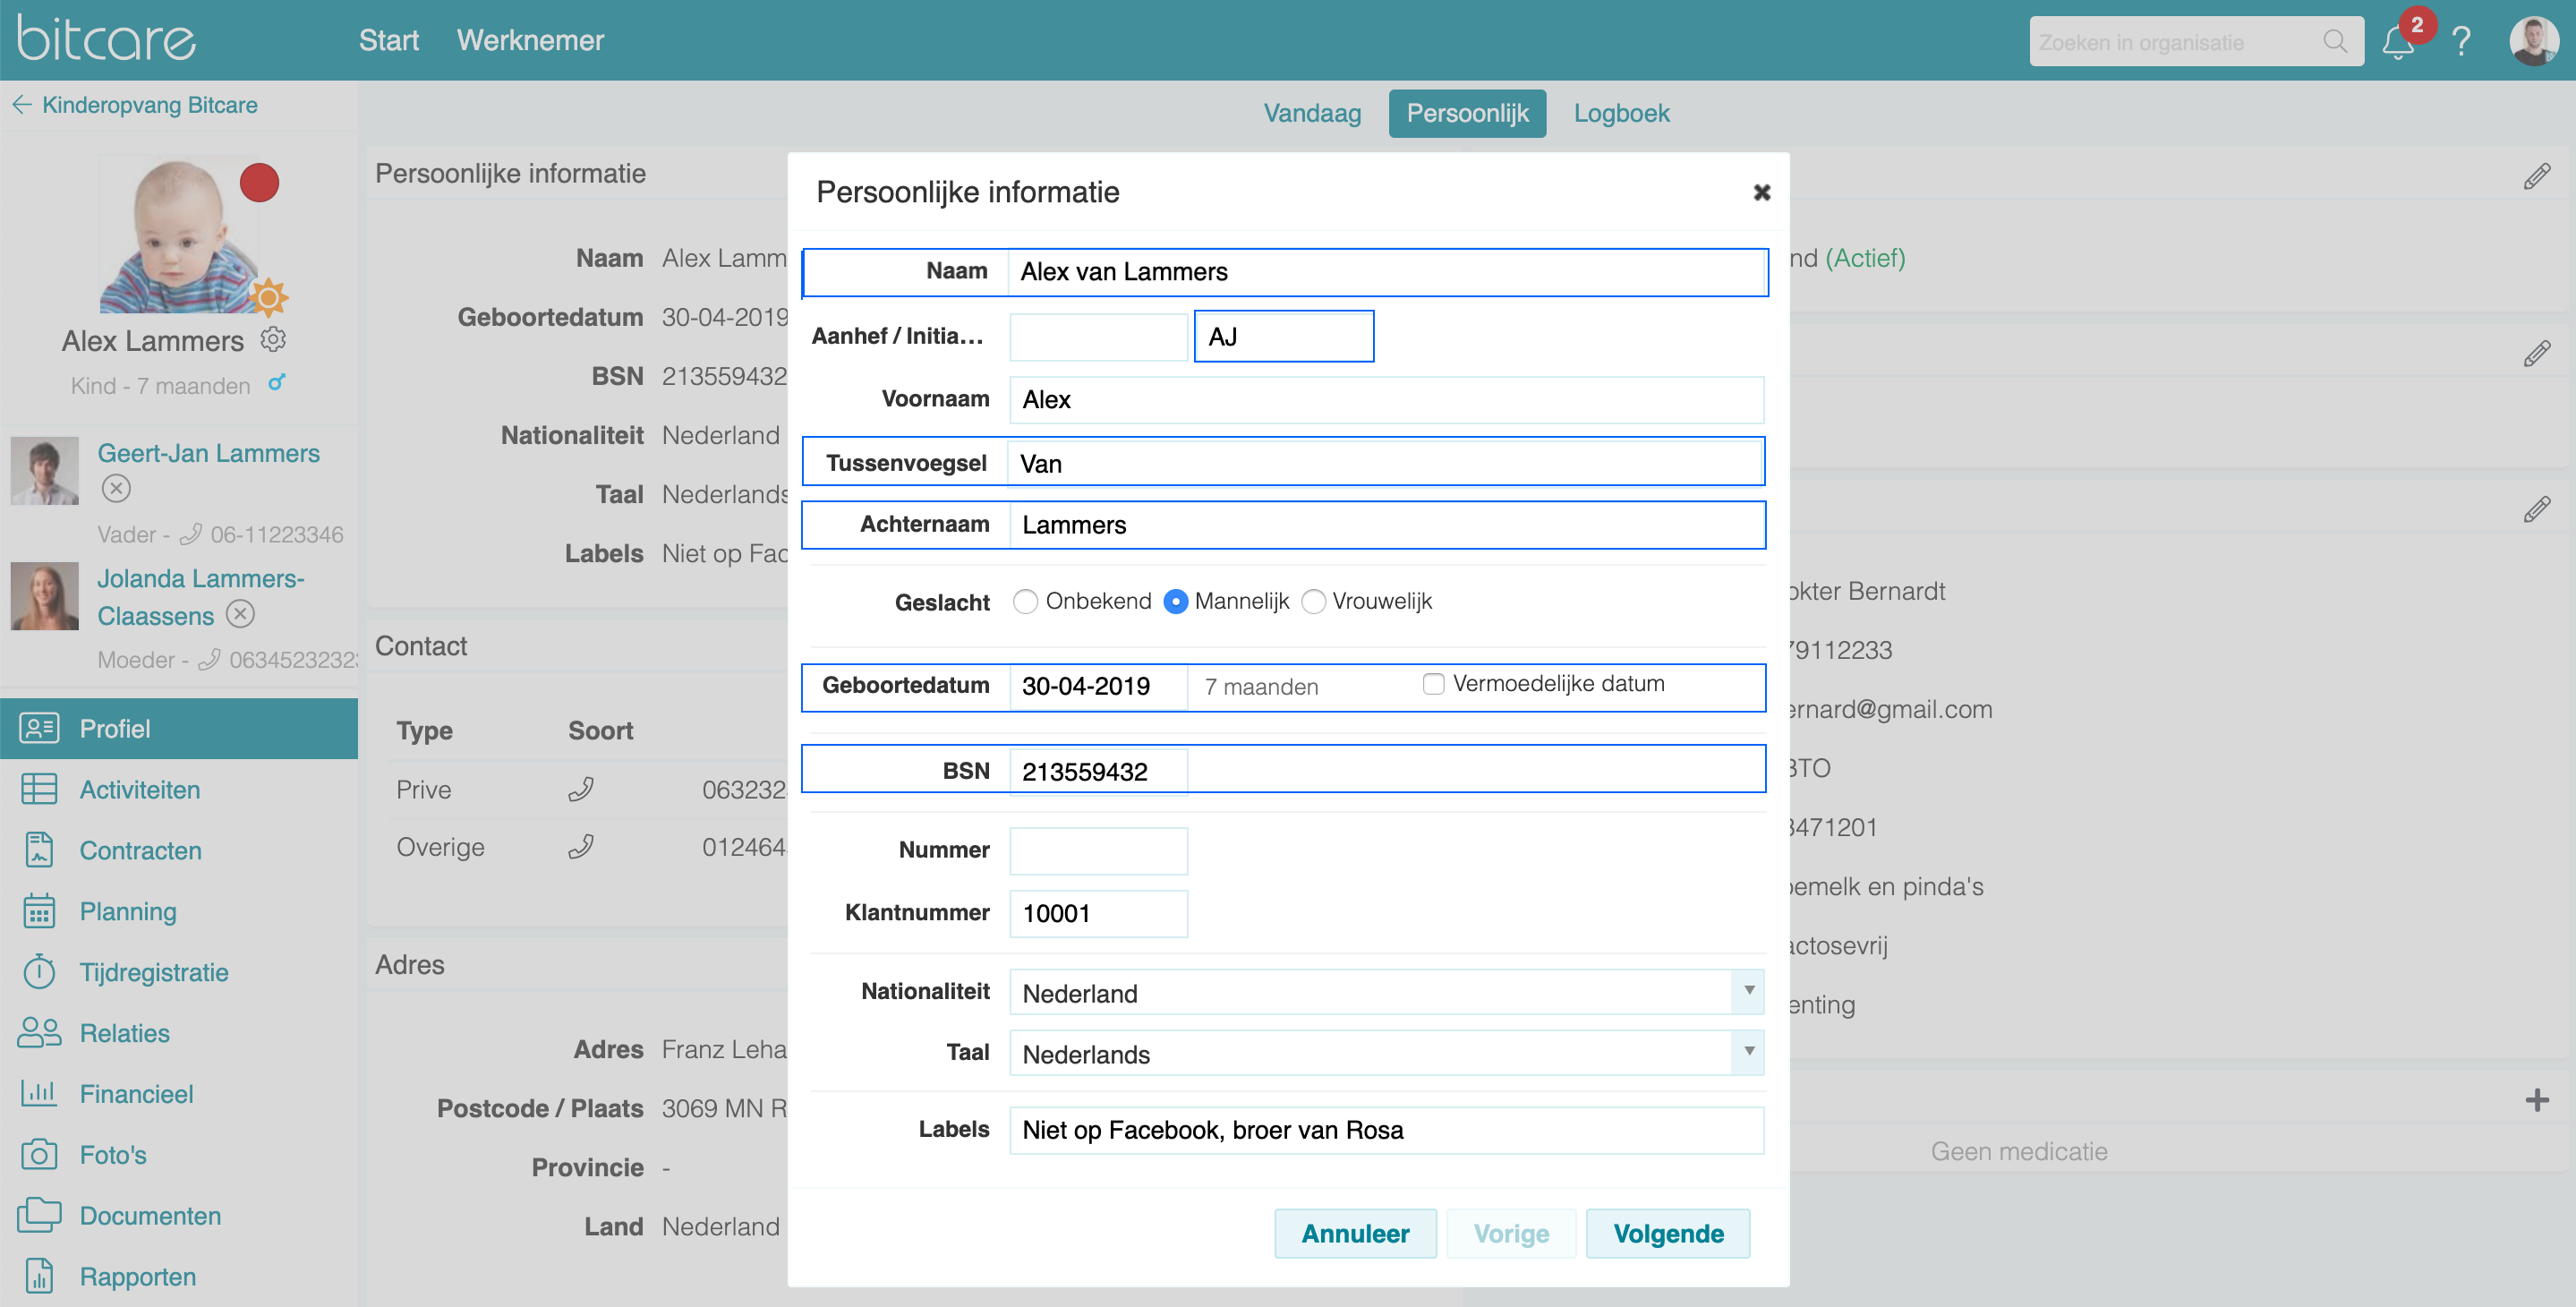The width and height of the screenshot is (2576, 1307).
Task: Click the Rapporten file icon
Action: (x=39, y=1275)
